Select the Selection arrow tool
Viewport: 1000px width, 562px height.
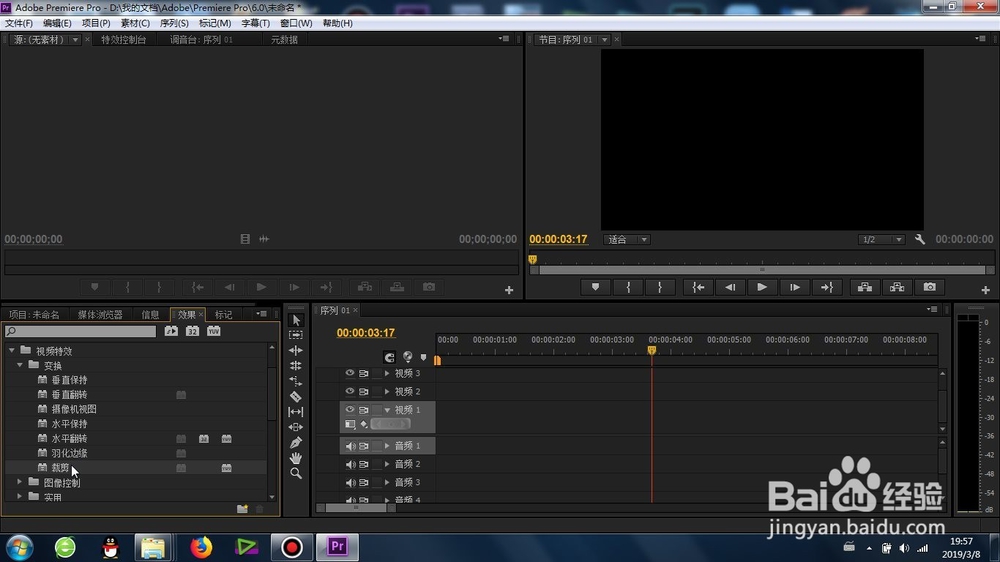[x=296, y=320]
